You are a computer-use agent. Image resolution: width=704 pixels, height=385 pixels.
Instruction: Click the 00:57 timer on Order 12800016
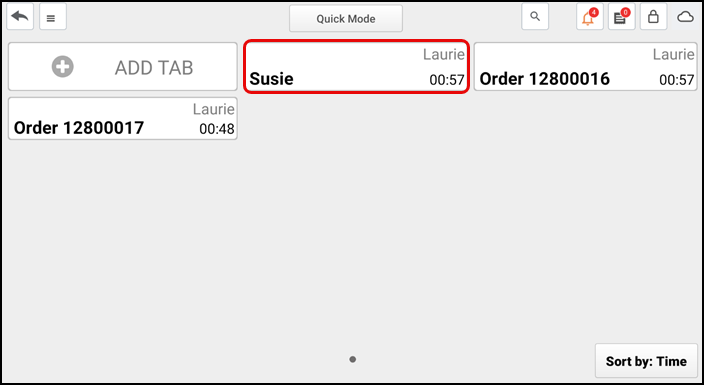coord(677,80)
